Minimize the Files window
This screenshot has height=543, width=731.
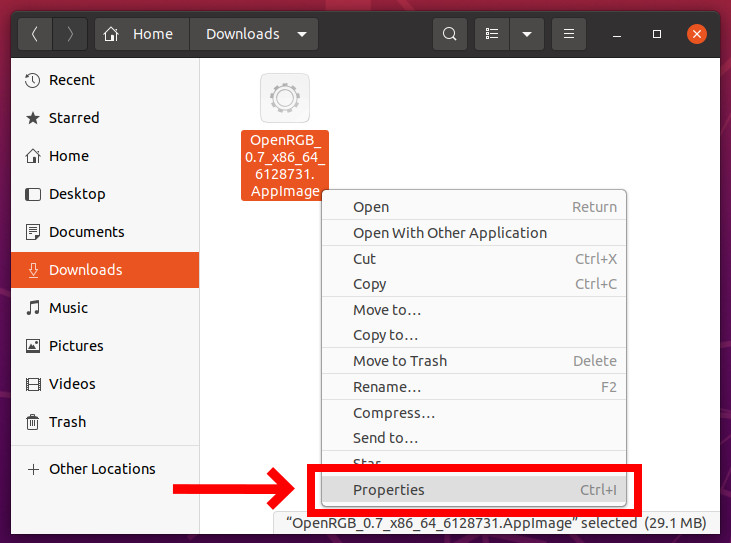coord(617,34)
